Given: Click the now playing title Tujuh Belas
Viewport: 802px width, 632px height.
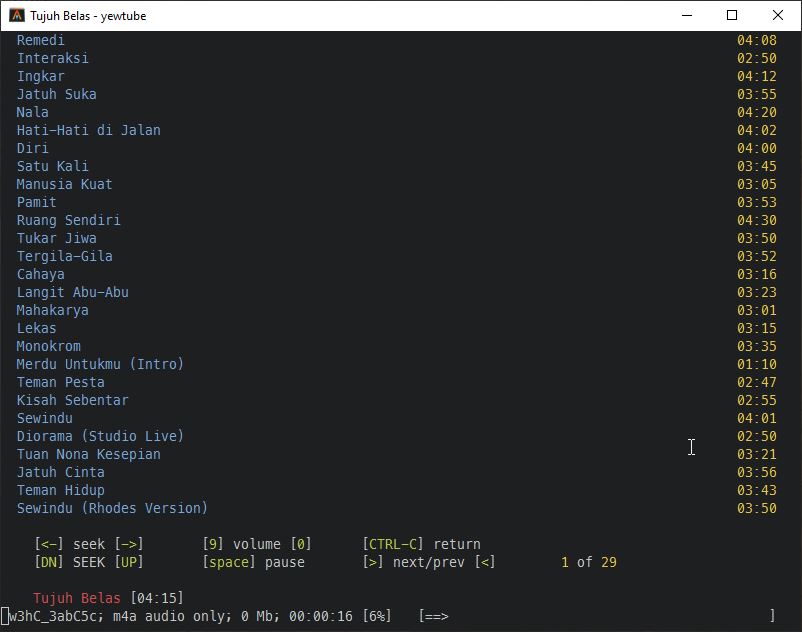Looking at the screenshot, I should tap(76, 598).
